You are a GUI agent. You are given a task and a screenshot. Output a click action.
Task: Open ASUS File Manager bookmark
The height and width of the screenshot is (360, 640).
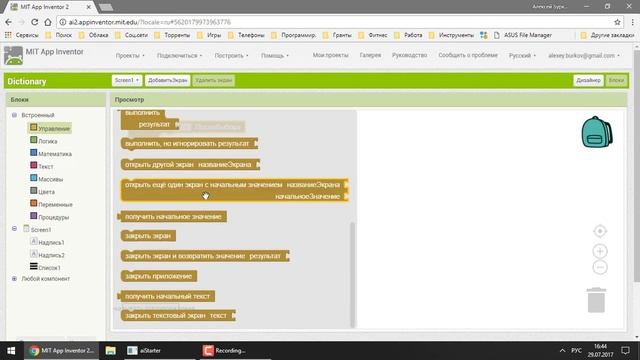pos(523,35)
